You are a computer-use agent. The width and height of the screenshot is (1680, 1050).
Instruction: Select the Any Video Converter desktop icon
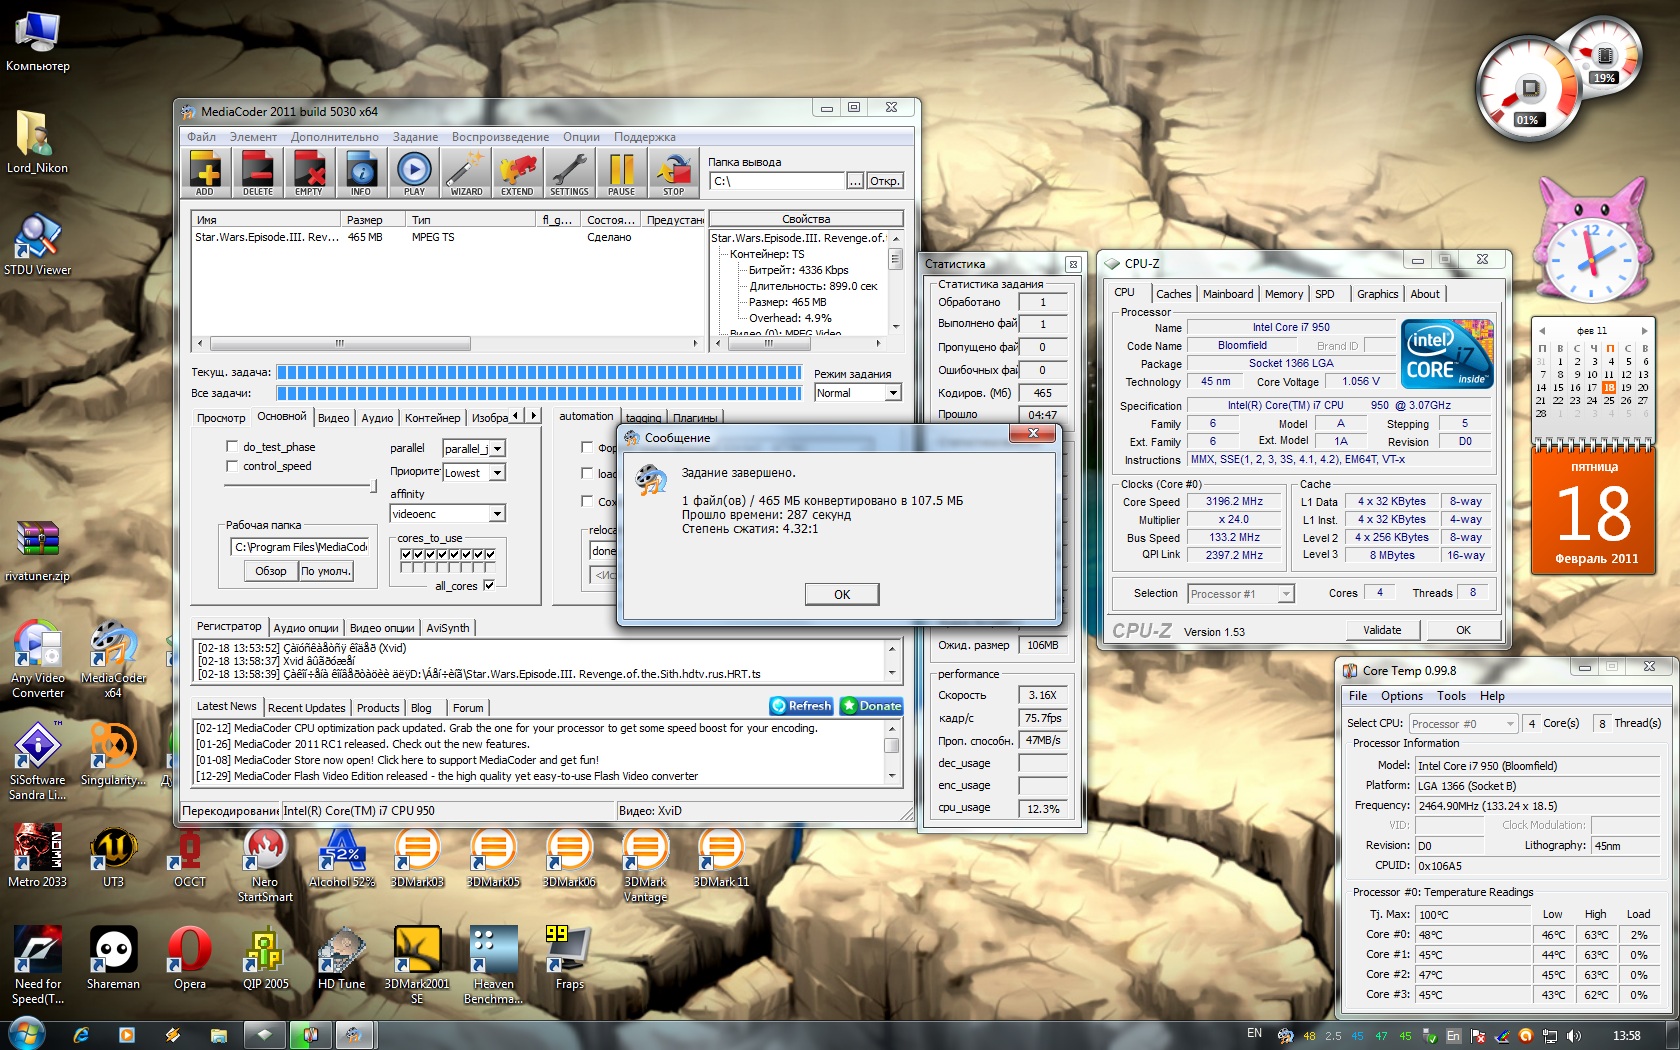[x=38, y=658]
